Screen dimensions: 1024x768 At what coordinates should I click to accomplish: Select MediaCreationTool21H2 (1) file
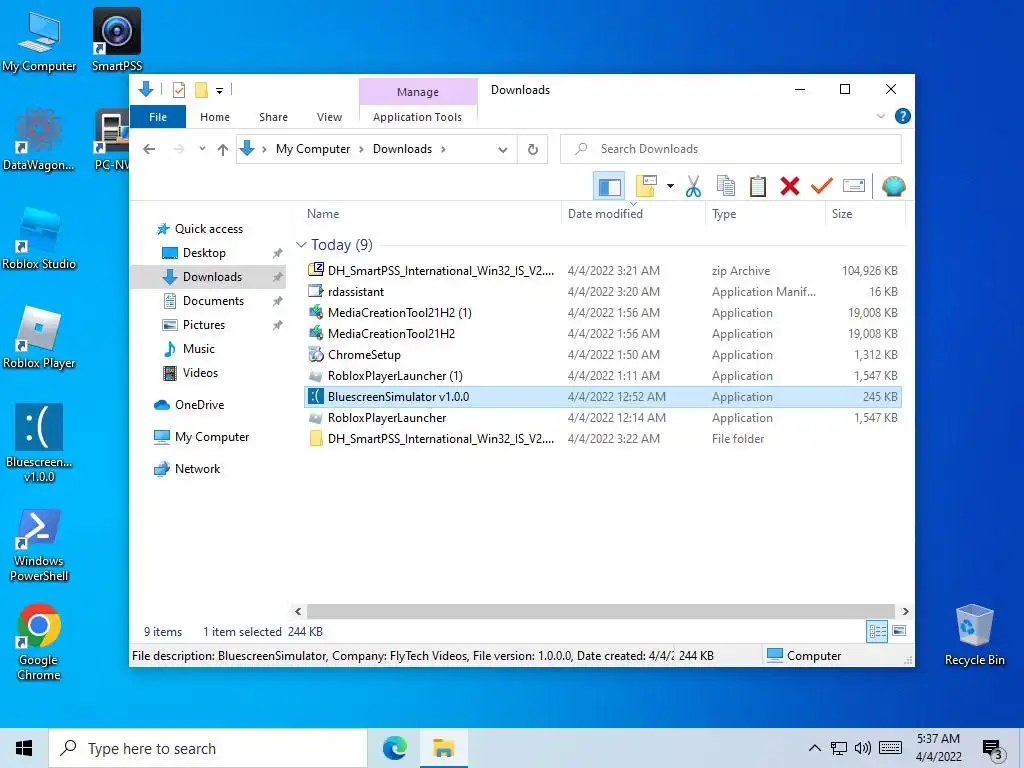tap(603, 313)
